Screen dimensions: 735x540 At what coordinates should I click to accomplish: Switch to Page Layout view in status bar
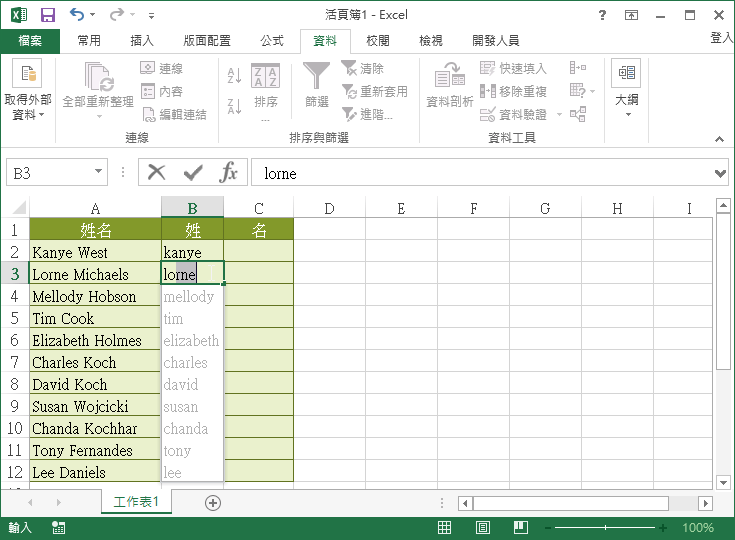pyautogui.click(x=483, y=528)
